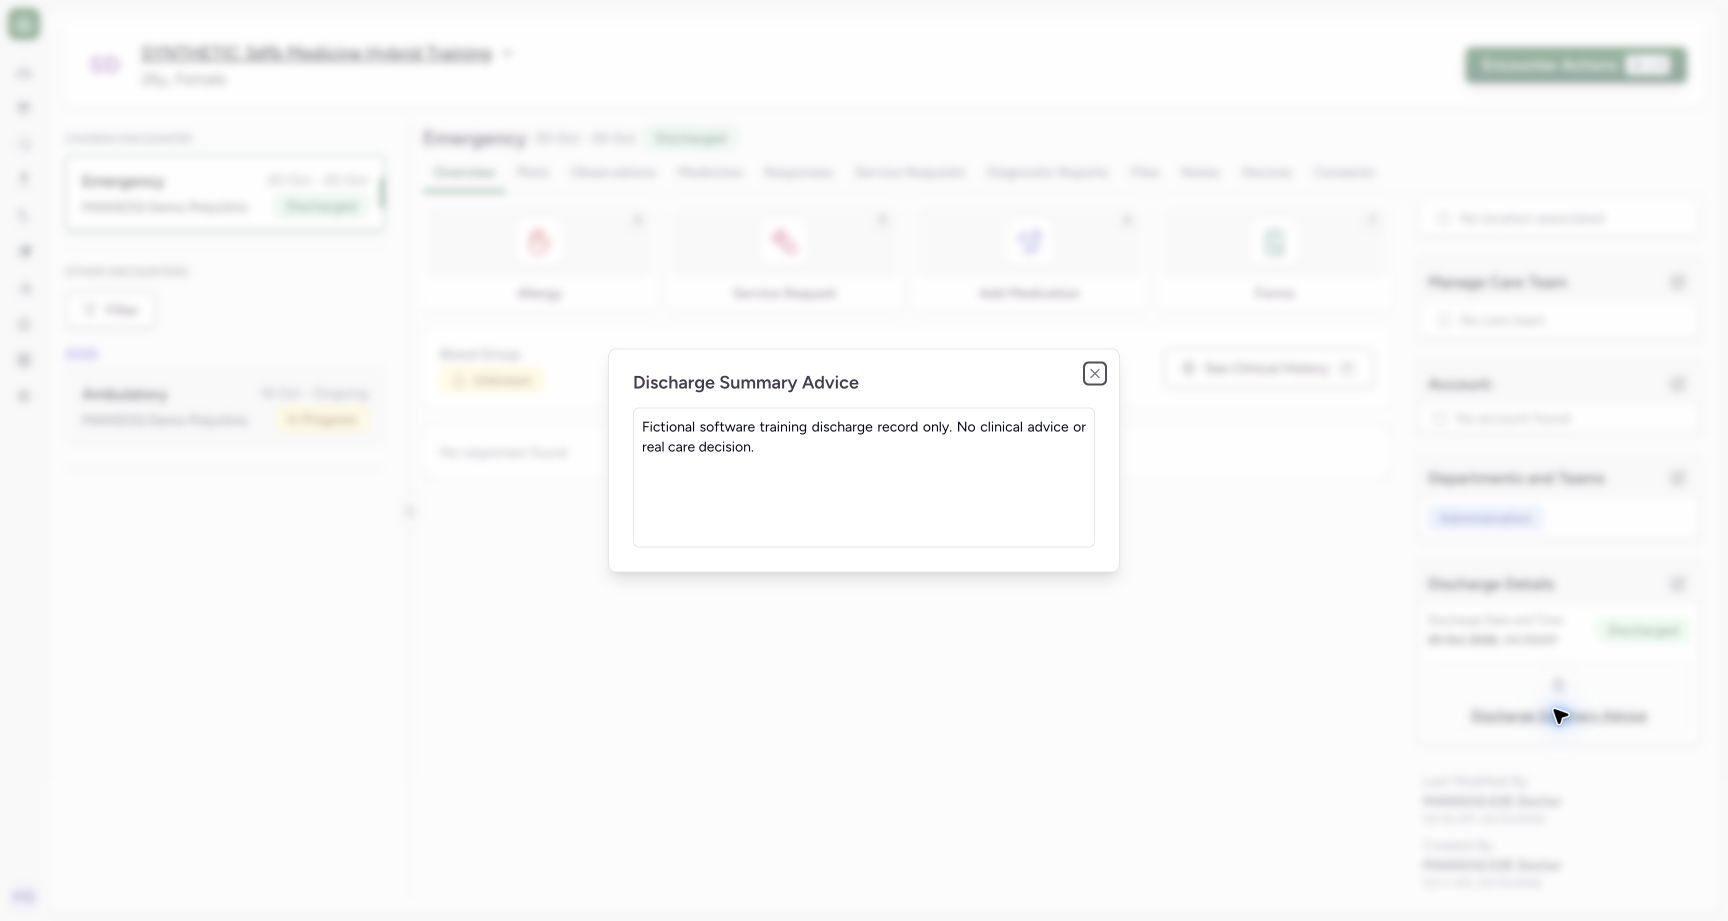Image resolution: width=1728 pixels, height=921 pixels.
Task: Close the Discharge Summary Advice dialog
Action: [1094, 373]
